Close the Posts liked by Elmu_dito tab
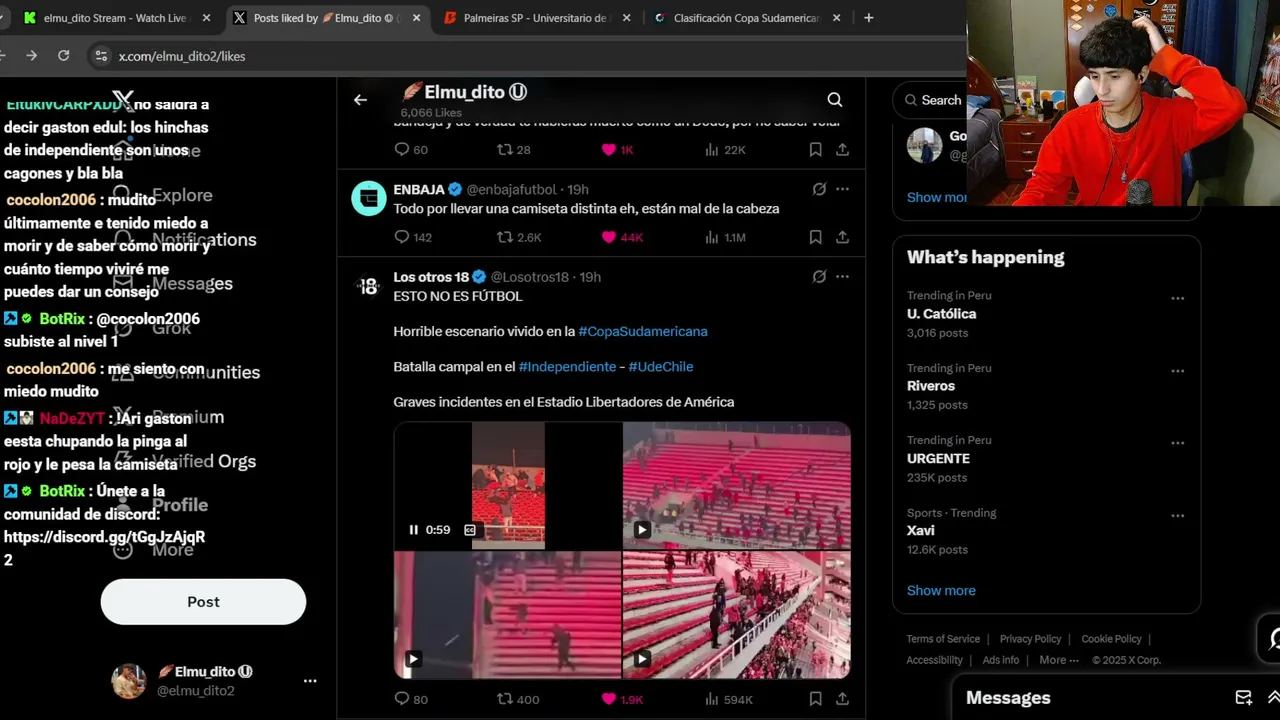The height and width of the screenshot is (720, 1280). point(417,18)
